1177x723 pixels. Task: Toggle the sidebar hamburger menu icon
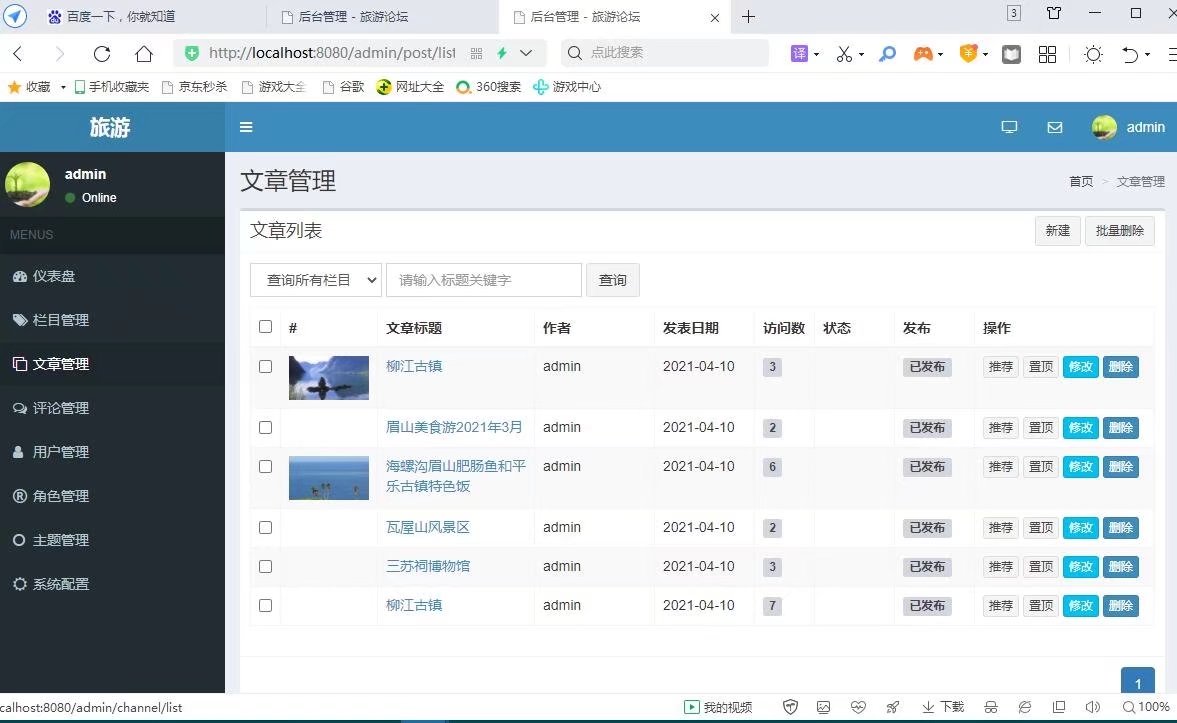246,127
